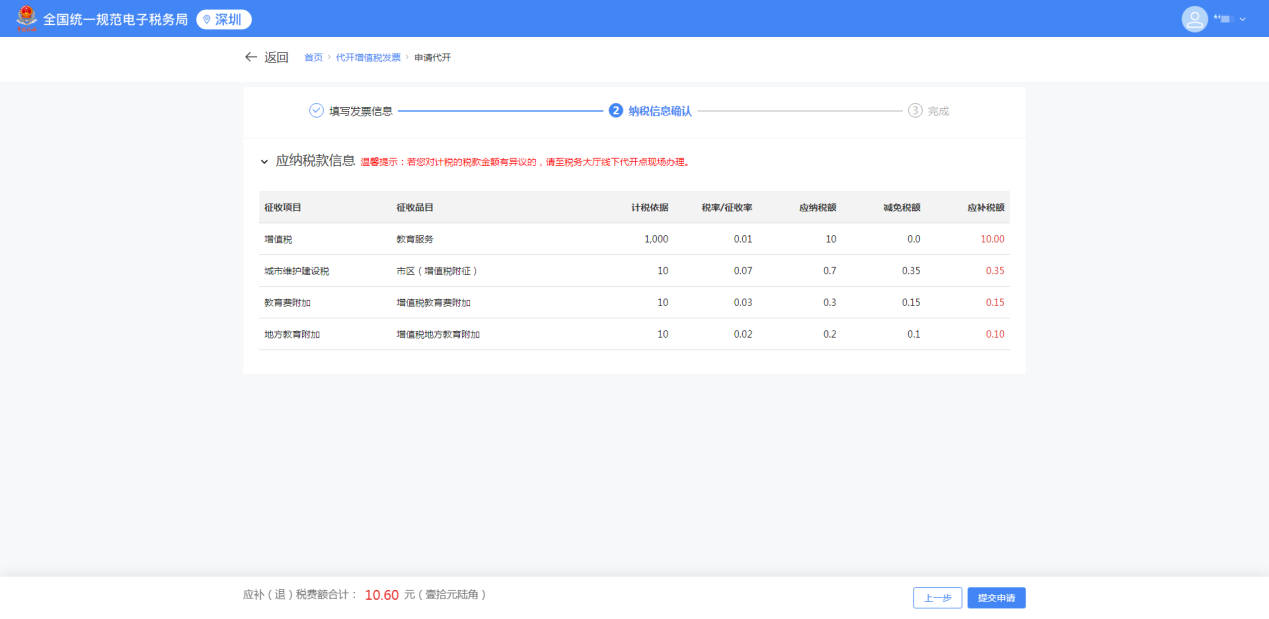Select the 市区（增值税附征） cell

[438, 271]
